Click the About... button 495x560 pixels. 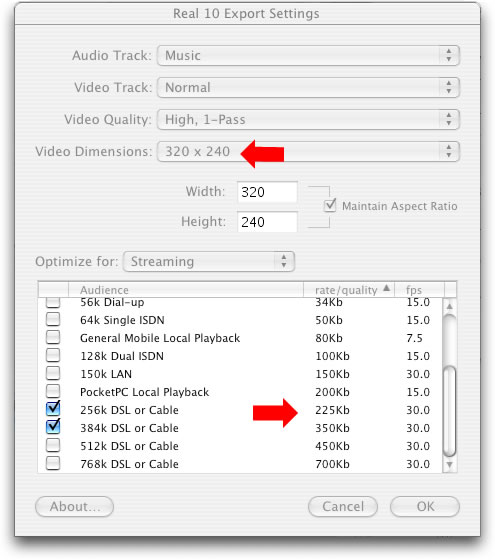point(74,506)
